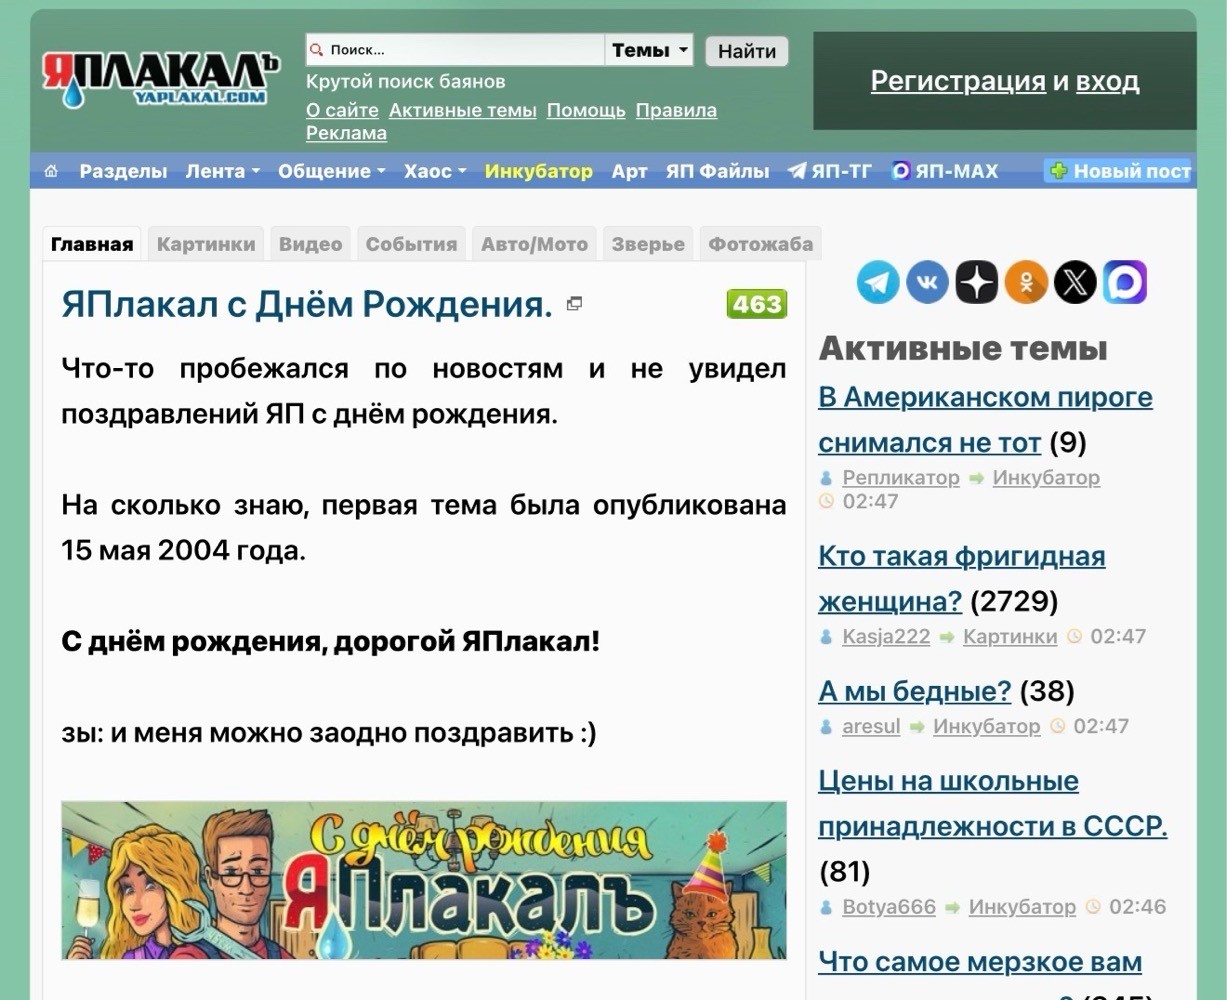Open the ЯП-MAX link

coord(945,171)
